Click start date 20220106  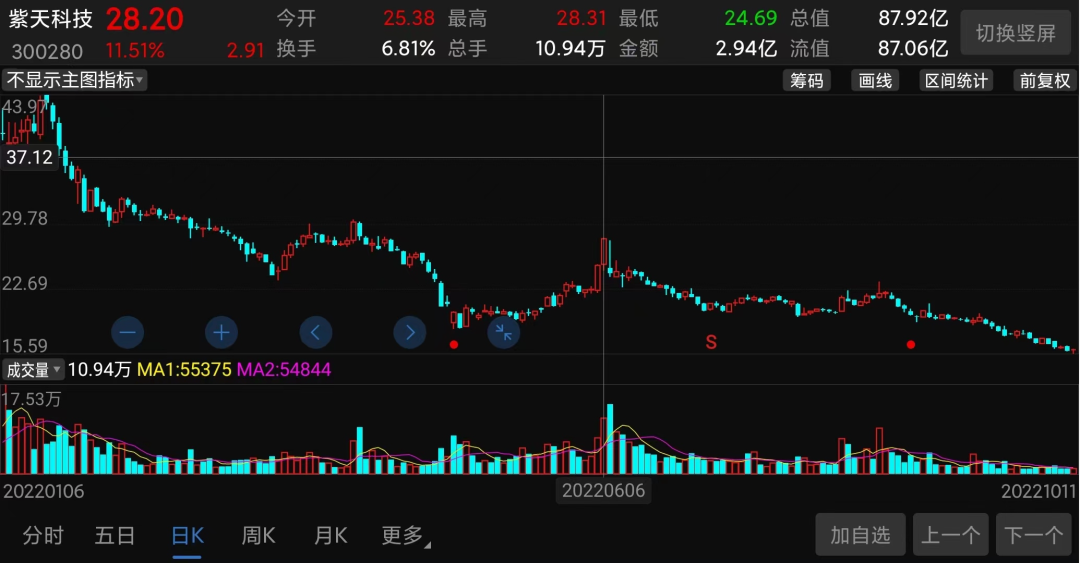point(43,491)
